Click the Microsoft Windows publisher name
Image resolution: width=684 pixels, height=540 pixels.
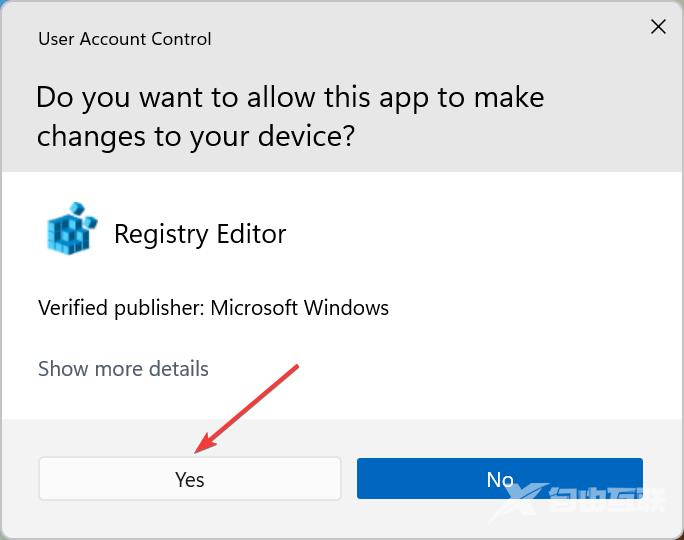[299, 308]
